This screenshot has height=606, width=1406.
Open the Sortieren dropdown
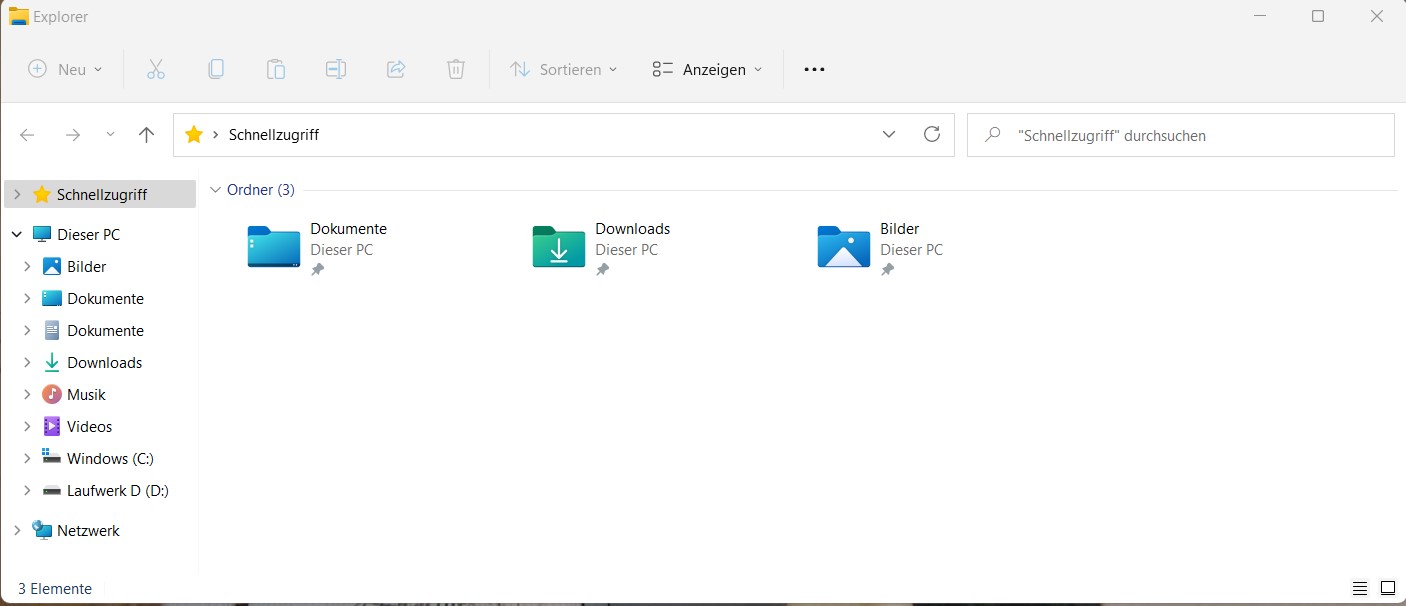[563, 69]
